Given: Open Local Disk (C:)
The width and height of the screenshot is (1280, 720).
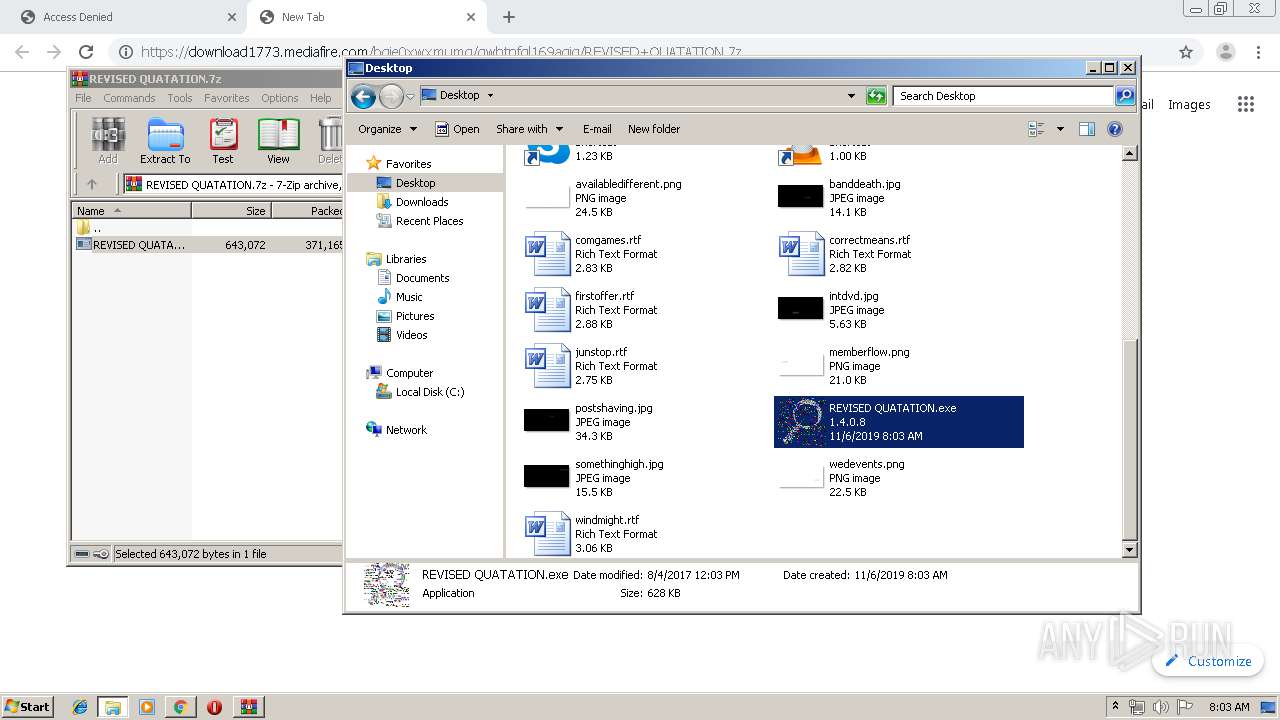Looking at the screenshot, I should pos(430,392).
